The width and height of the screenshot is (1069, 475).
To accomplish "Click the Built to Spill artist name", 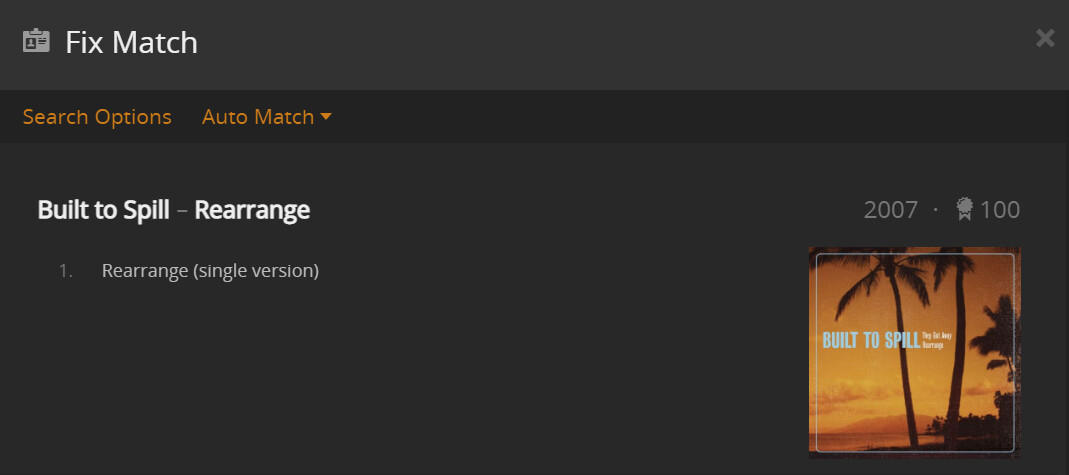I will [x=105, y=210].
